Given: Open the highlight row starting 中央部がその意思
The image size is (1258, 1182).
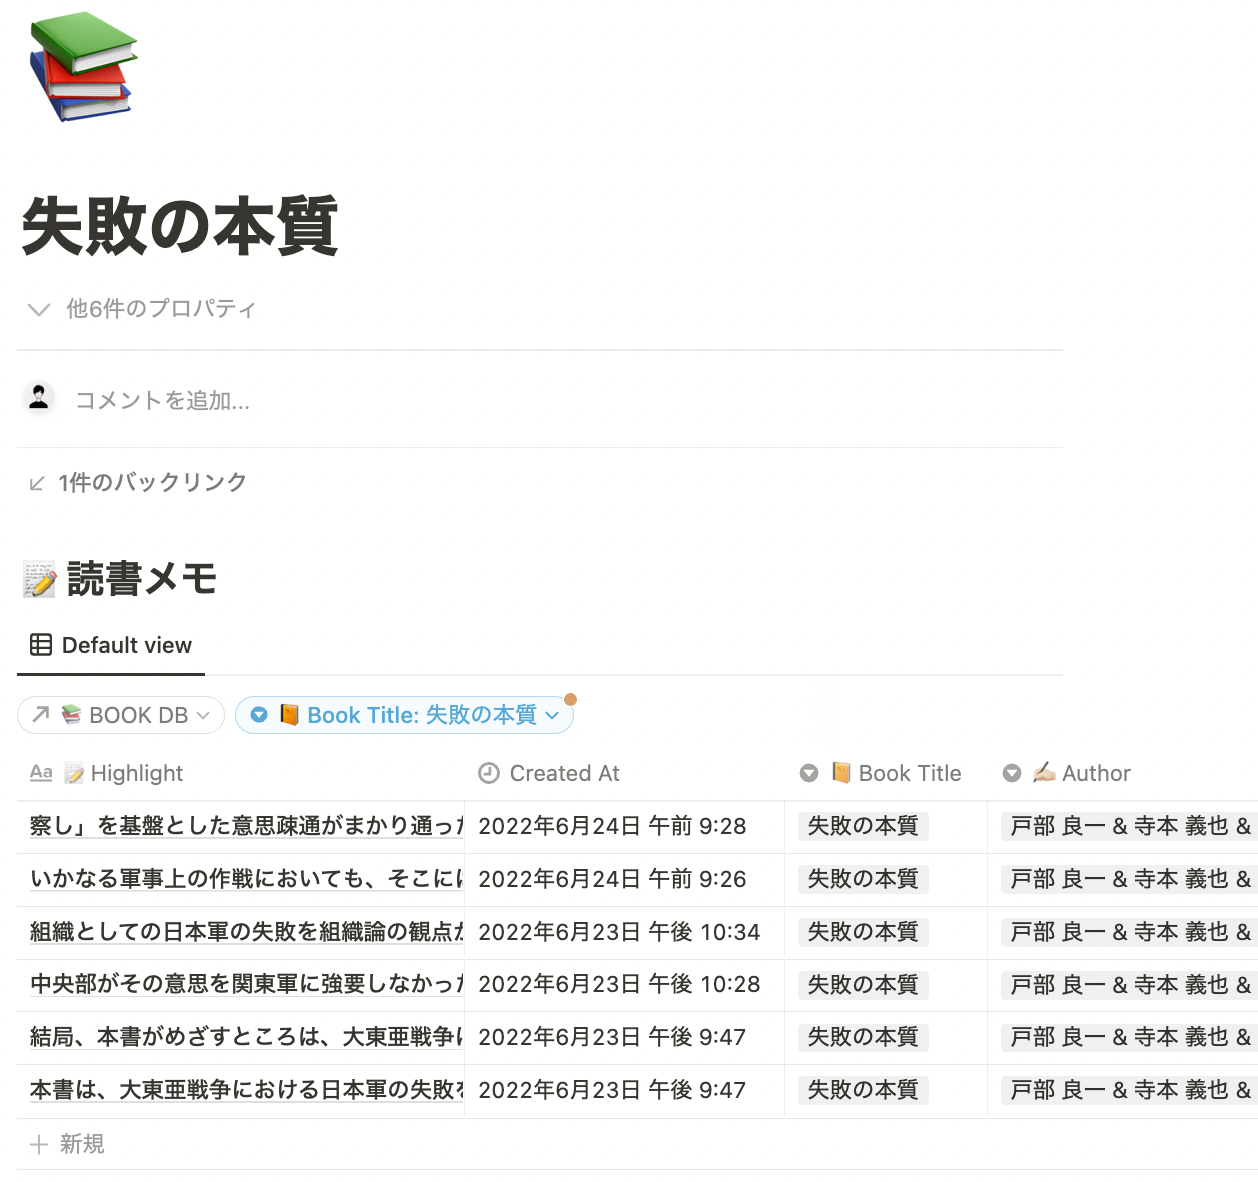Looking at the screenshot, I should click(246, 985).
